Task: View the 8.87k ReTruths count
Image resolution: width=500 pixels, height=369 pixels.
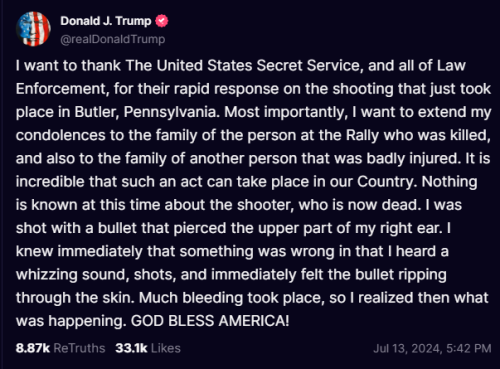Action: coord(33,348)
